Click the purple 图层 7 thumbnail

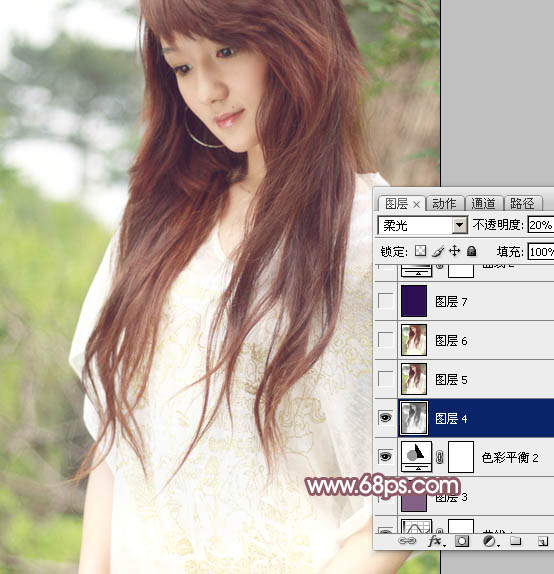414,301
